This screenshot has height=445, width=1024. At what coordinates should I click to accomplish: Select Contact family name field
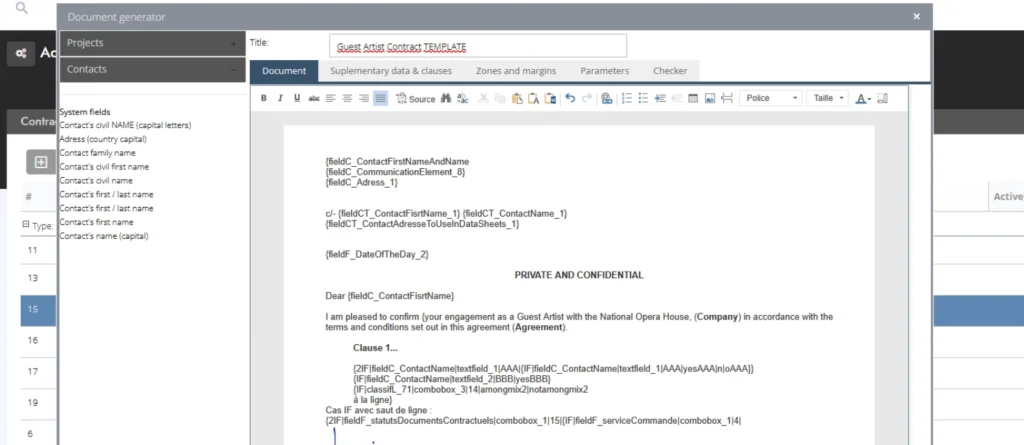tap(97, 153)
